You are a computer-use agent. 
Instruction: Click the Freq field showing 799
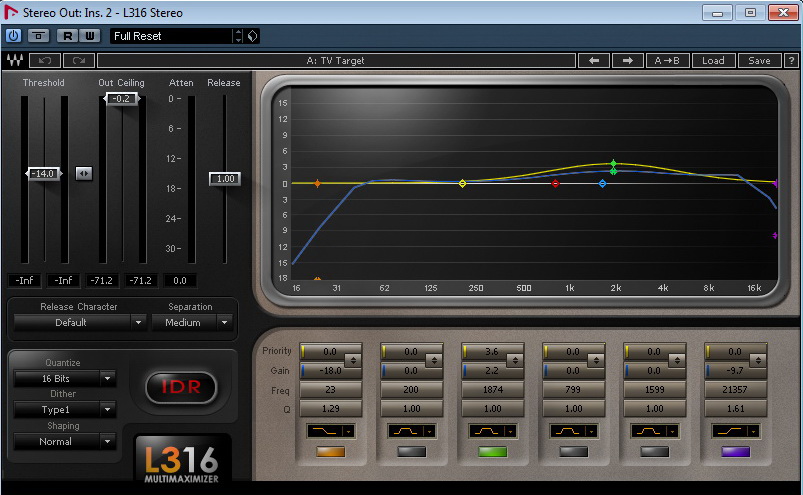[x=573, y=390]
